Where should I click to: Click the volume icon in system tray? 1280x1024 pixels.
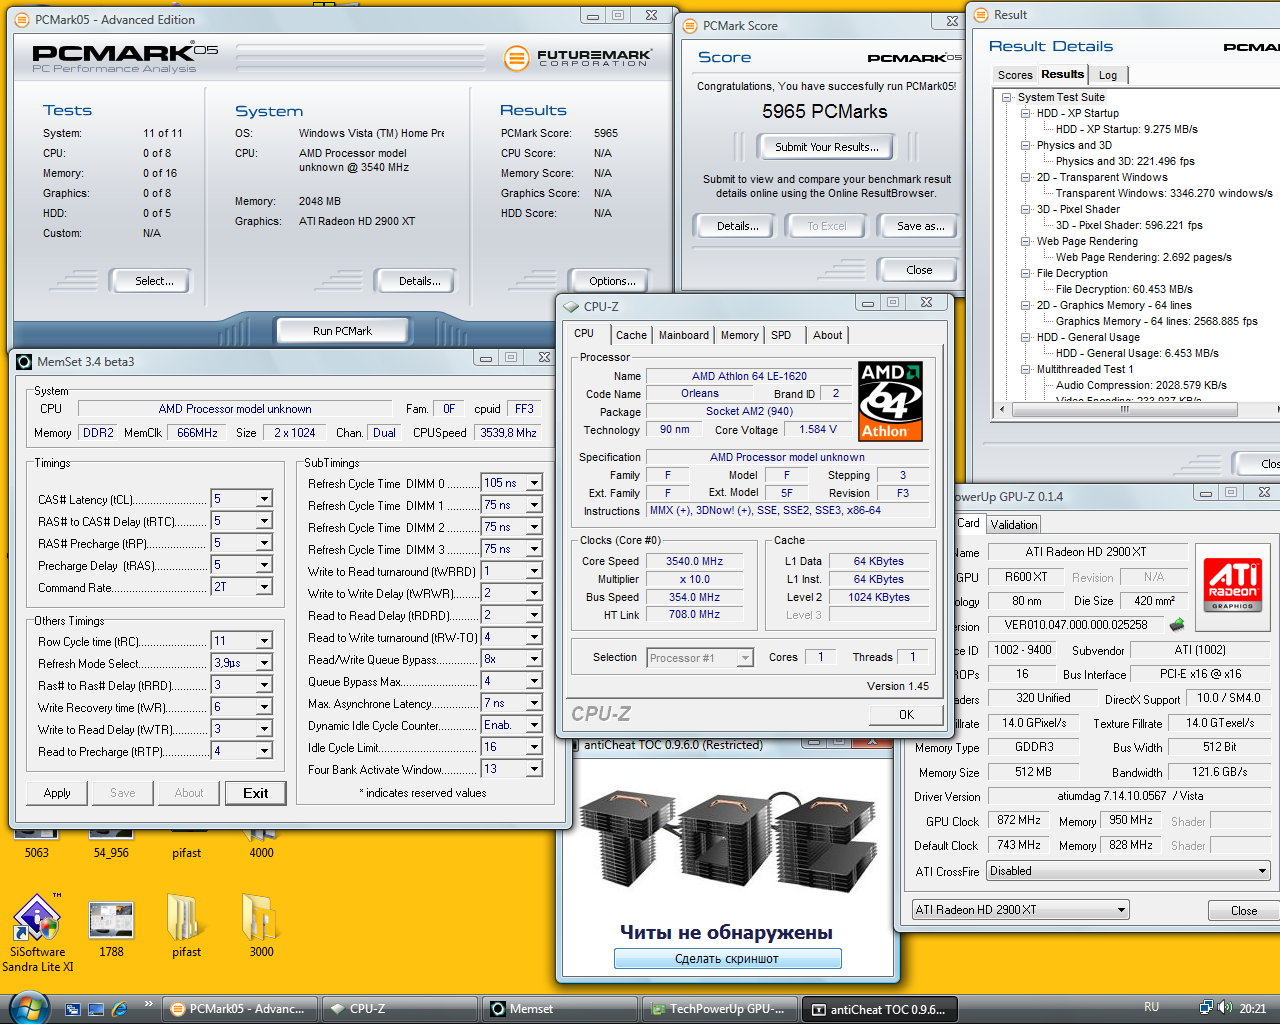[x=1224, y=1008]
